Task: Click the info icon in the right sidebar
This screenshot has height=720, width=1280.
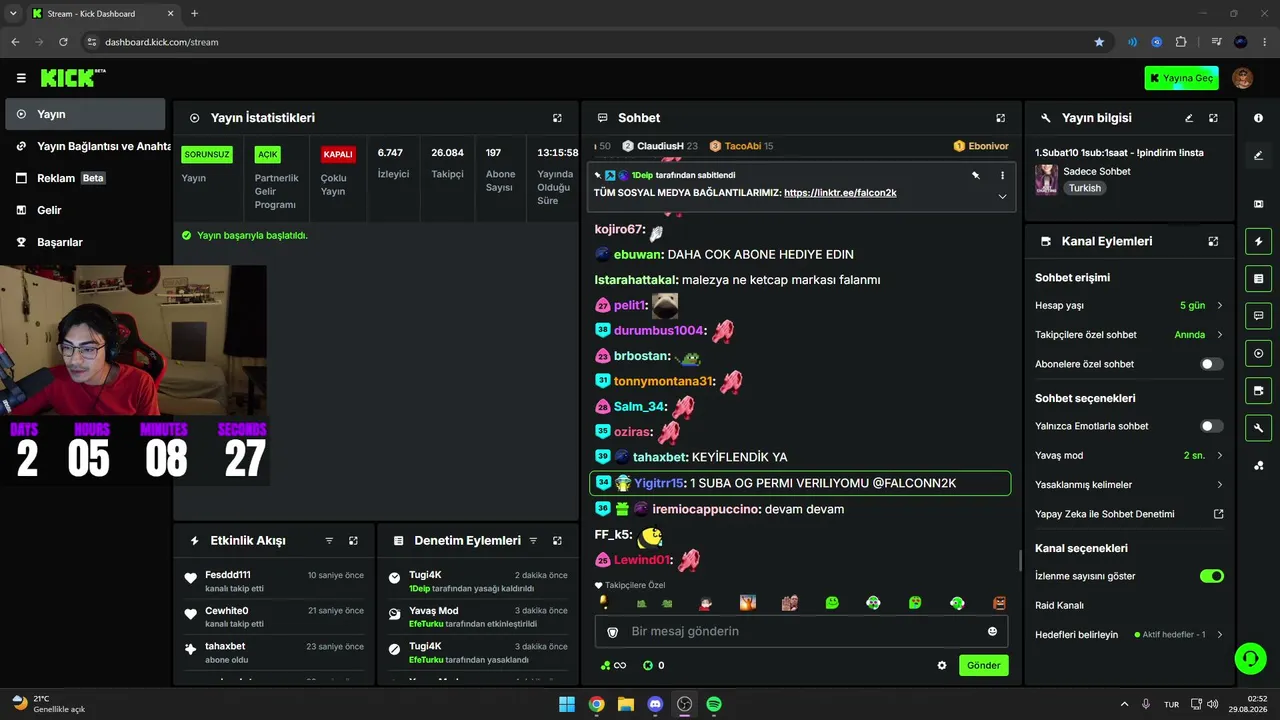Action: point(1258,118)
